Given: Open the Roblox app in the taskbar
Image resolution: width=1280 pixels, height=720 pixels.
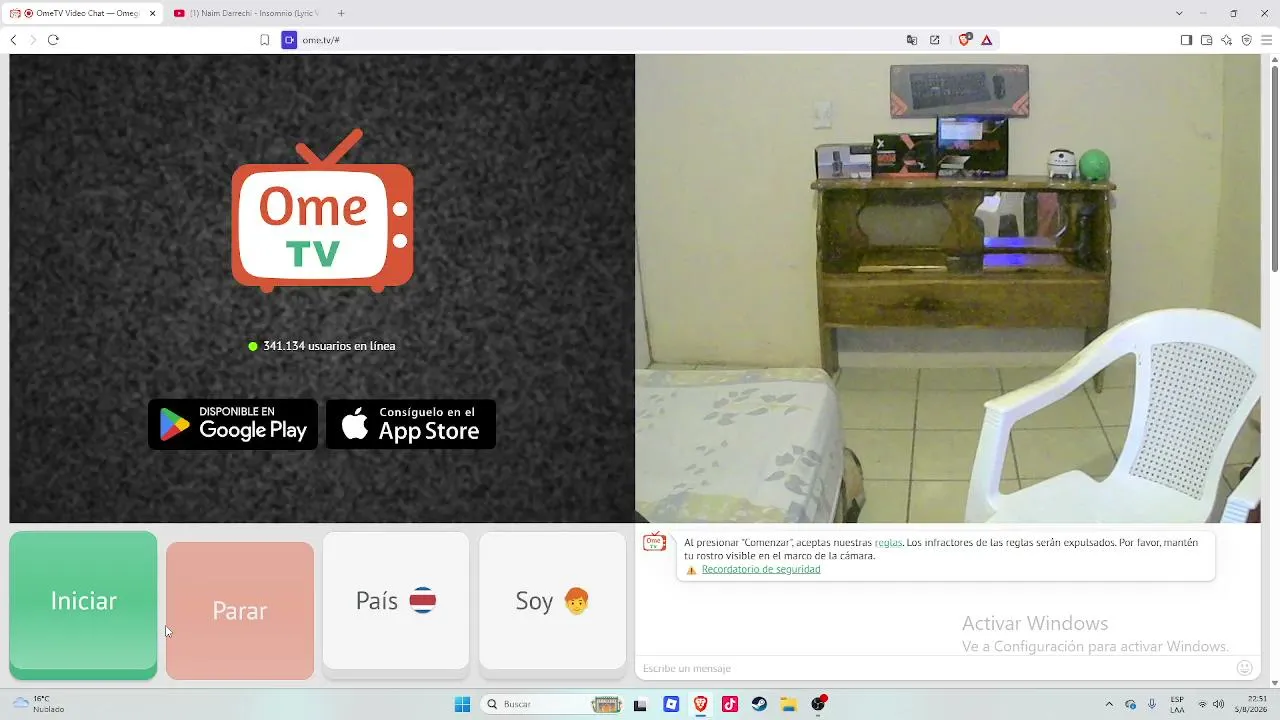Looking at the screenshot, I should [671, 704].
